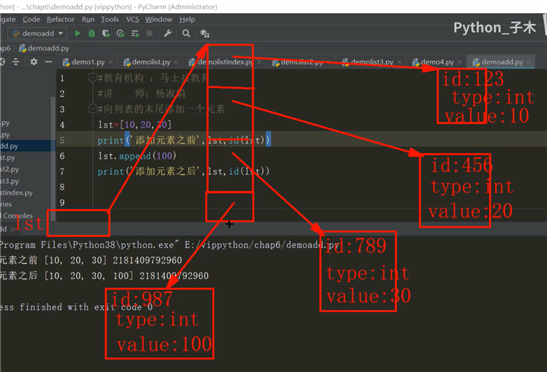This screenshot has height=372, width=547.
Task: Click the fold end marker at line 3
Action: (x=92, y=109)
